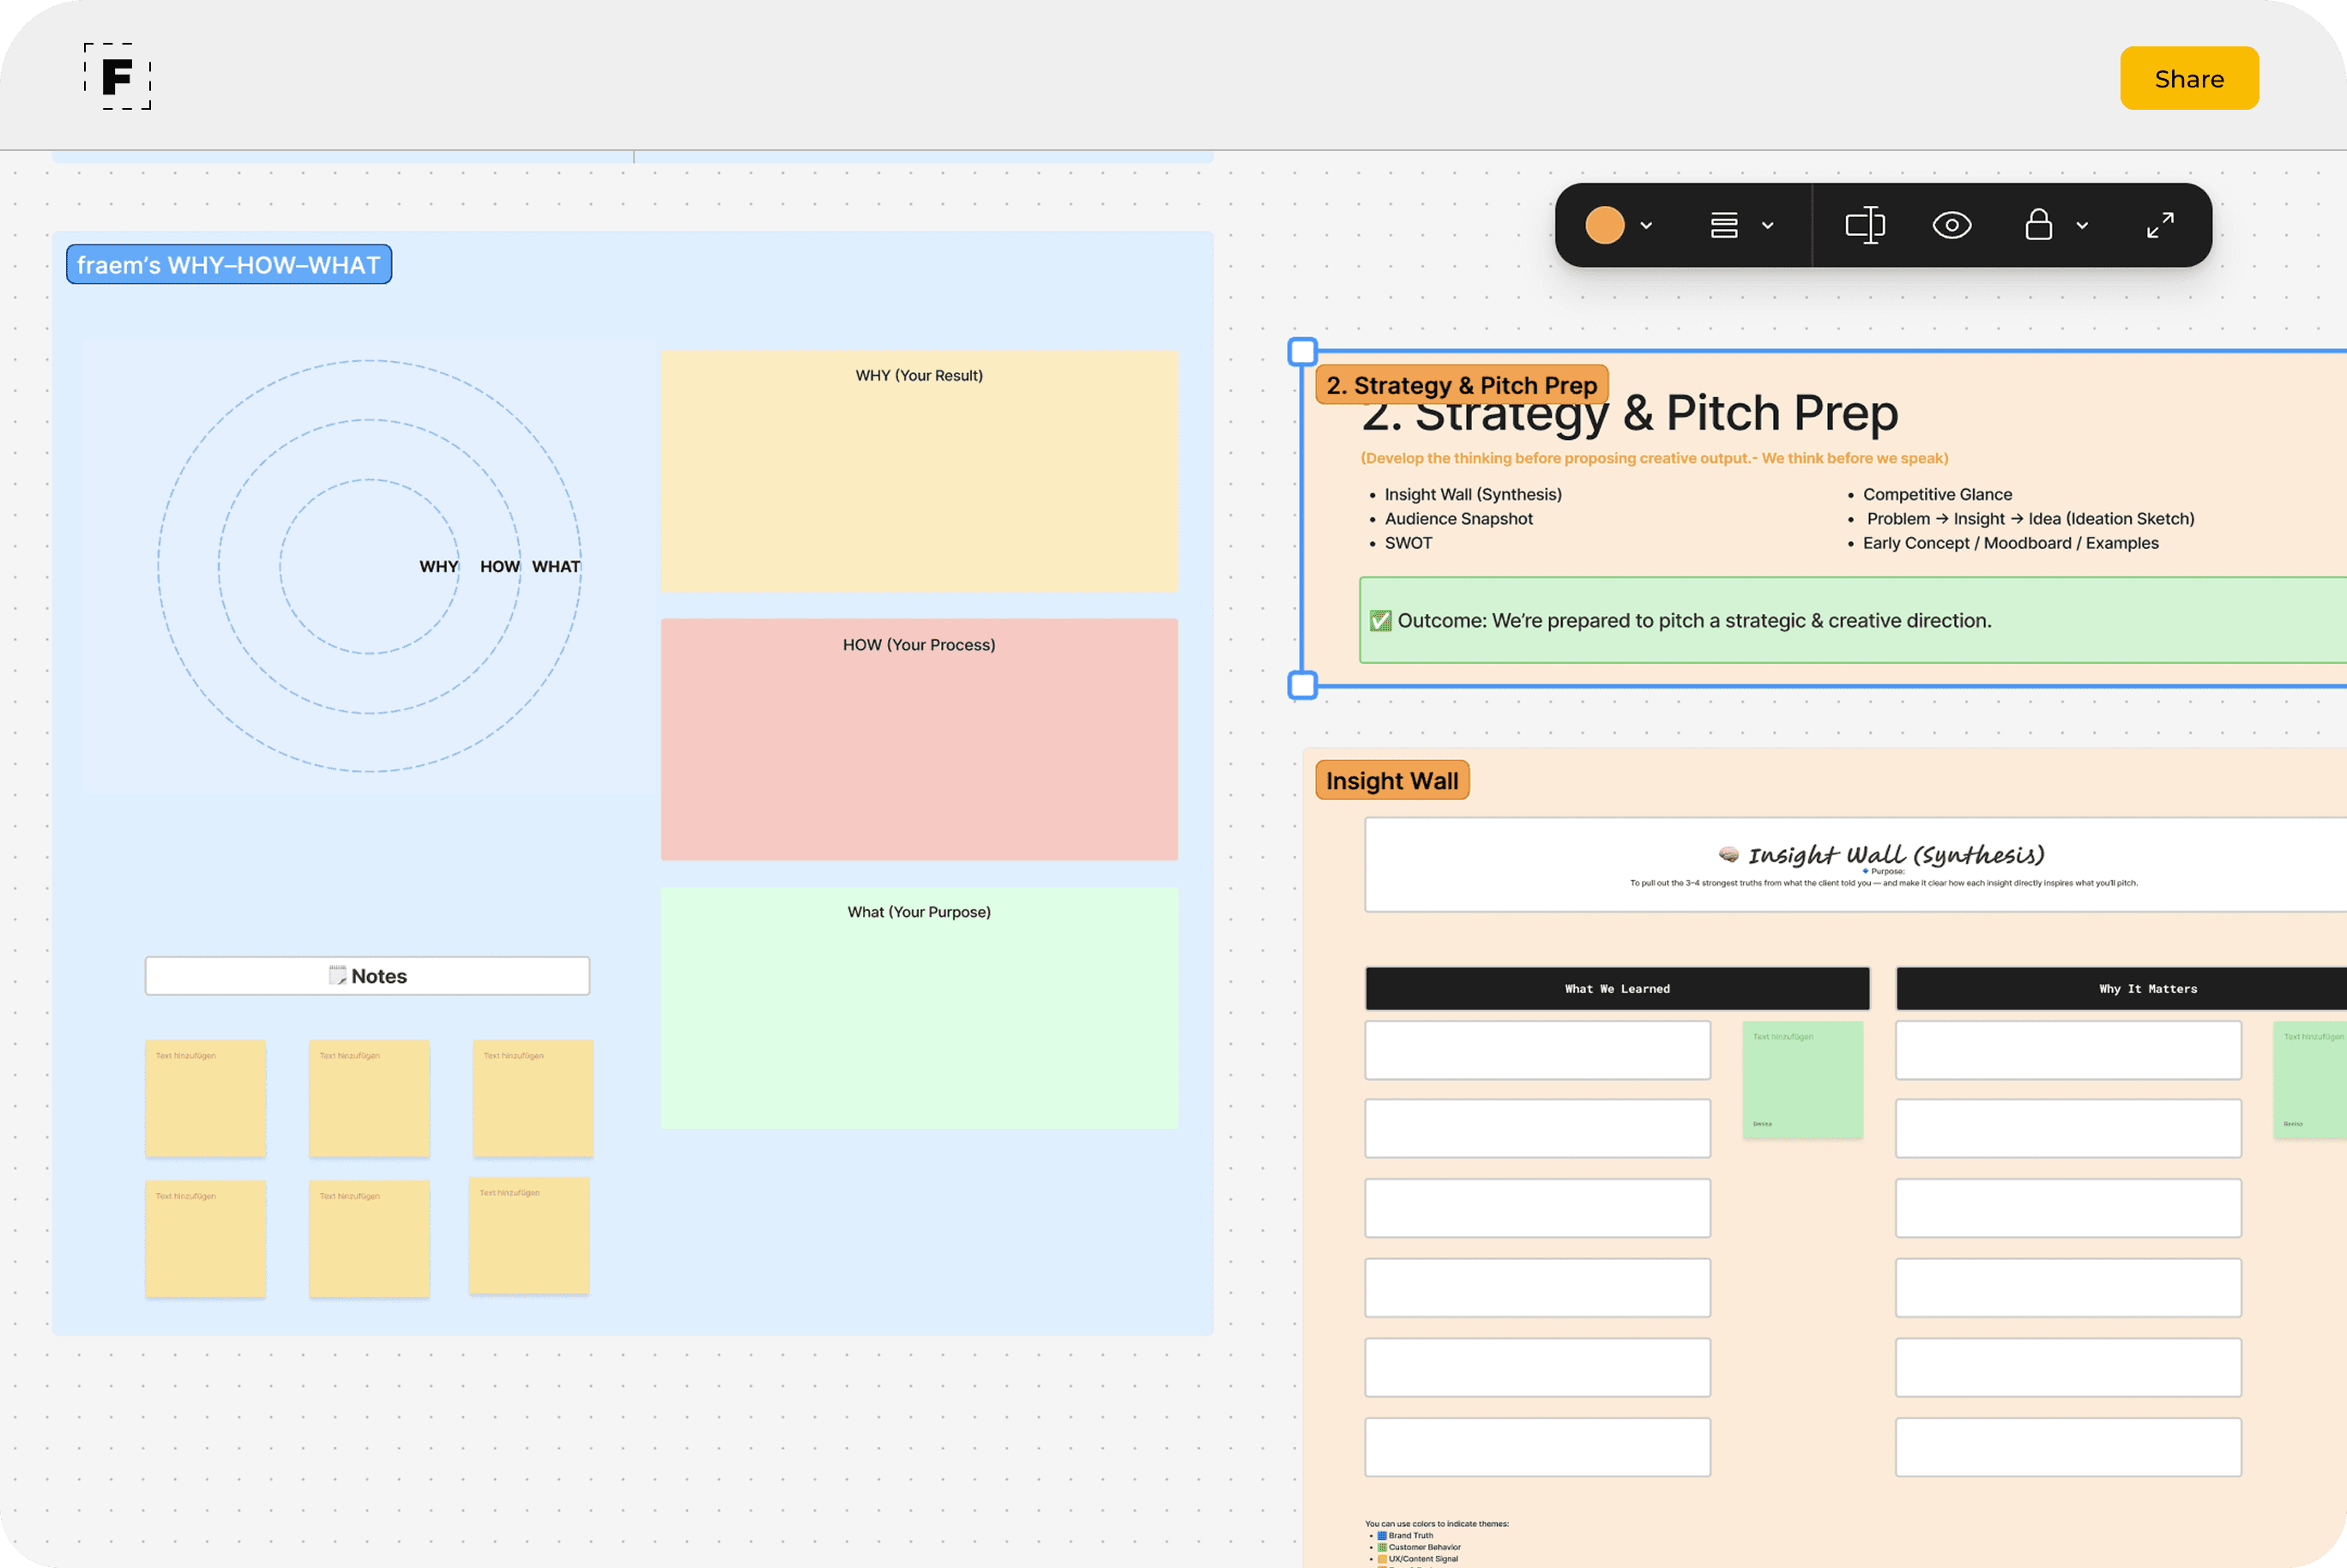Click the 2. Strategy & Pitch Prep tag
The image size is (2347, 1568).
pyautogui.click(x=1461, y=385)
